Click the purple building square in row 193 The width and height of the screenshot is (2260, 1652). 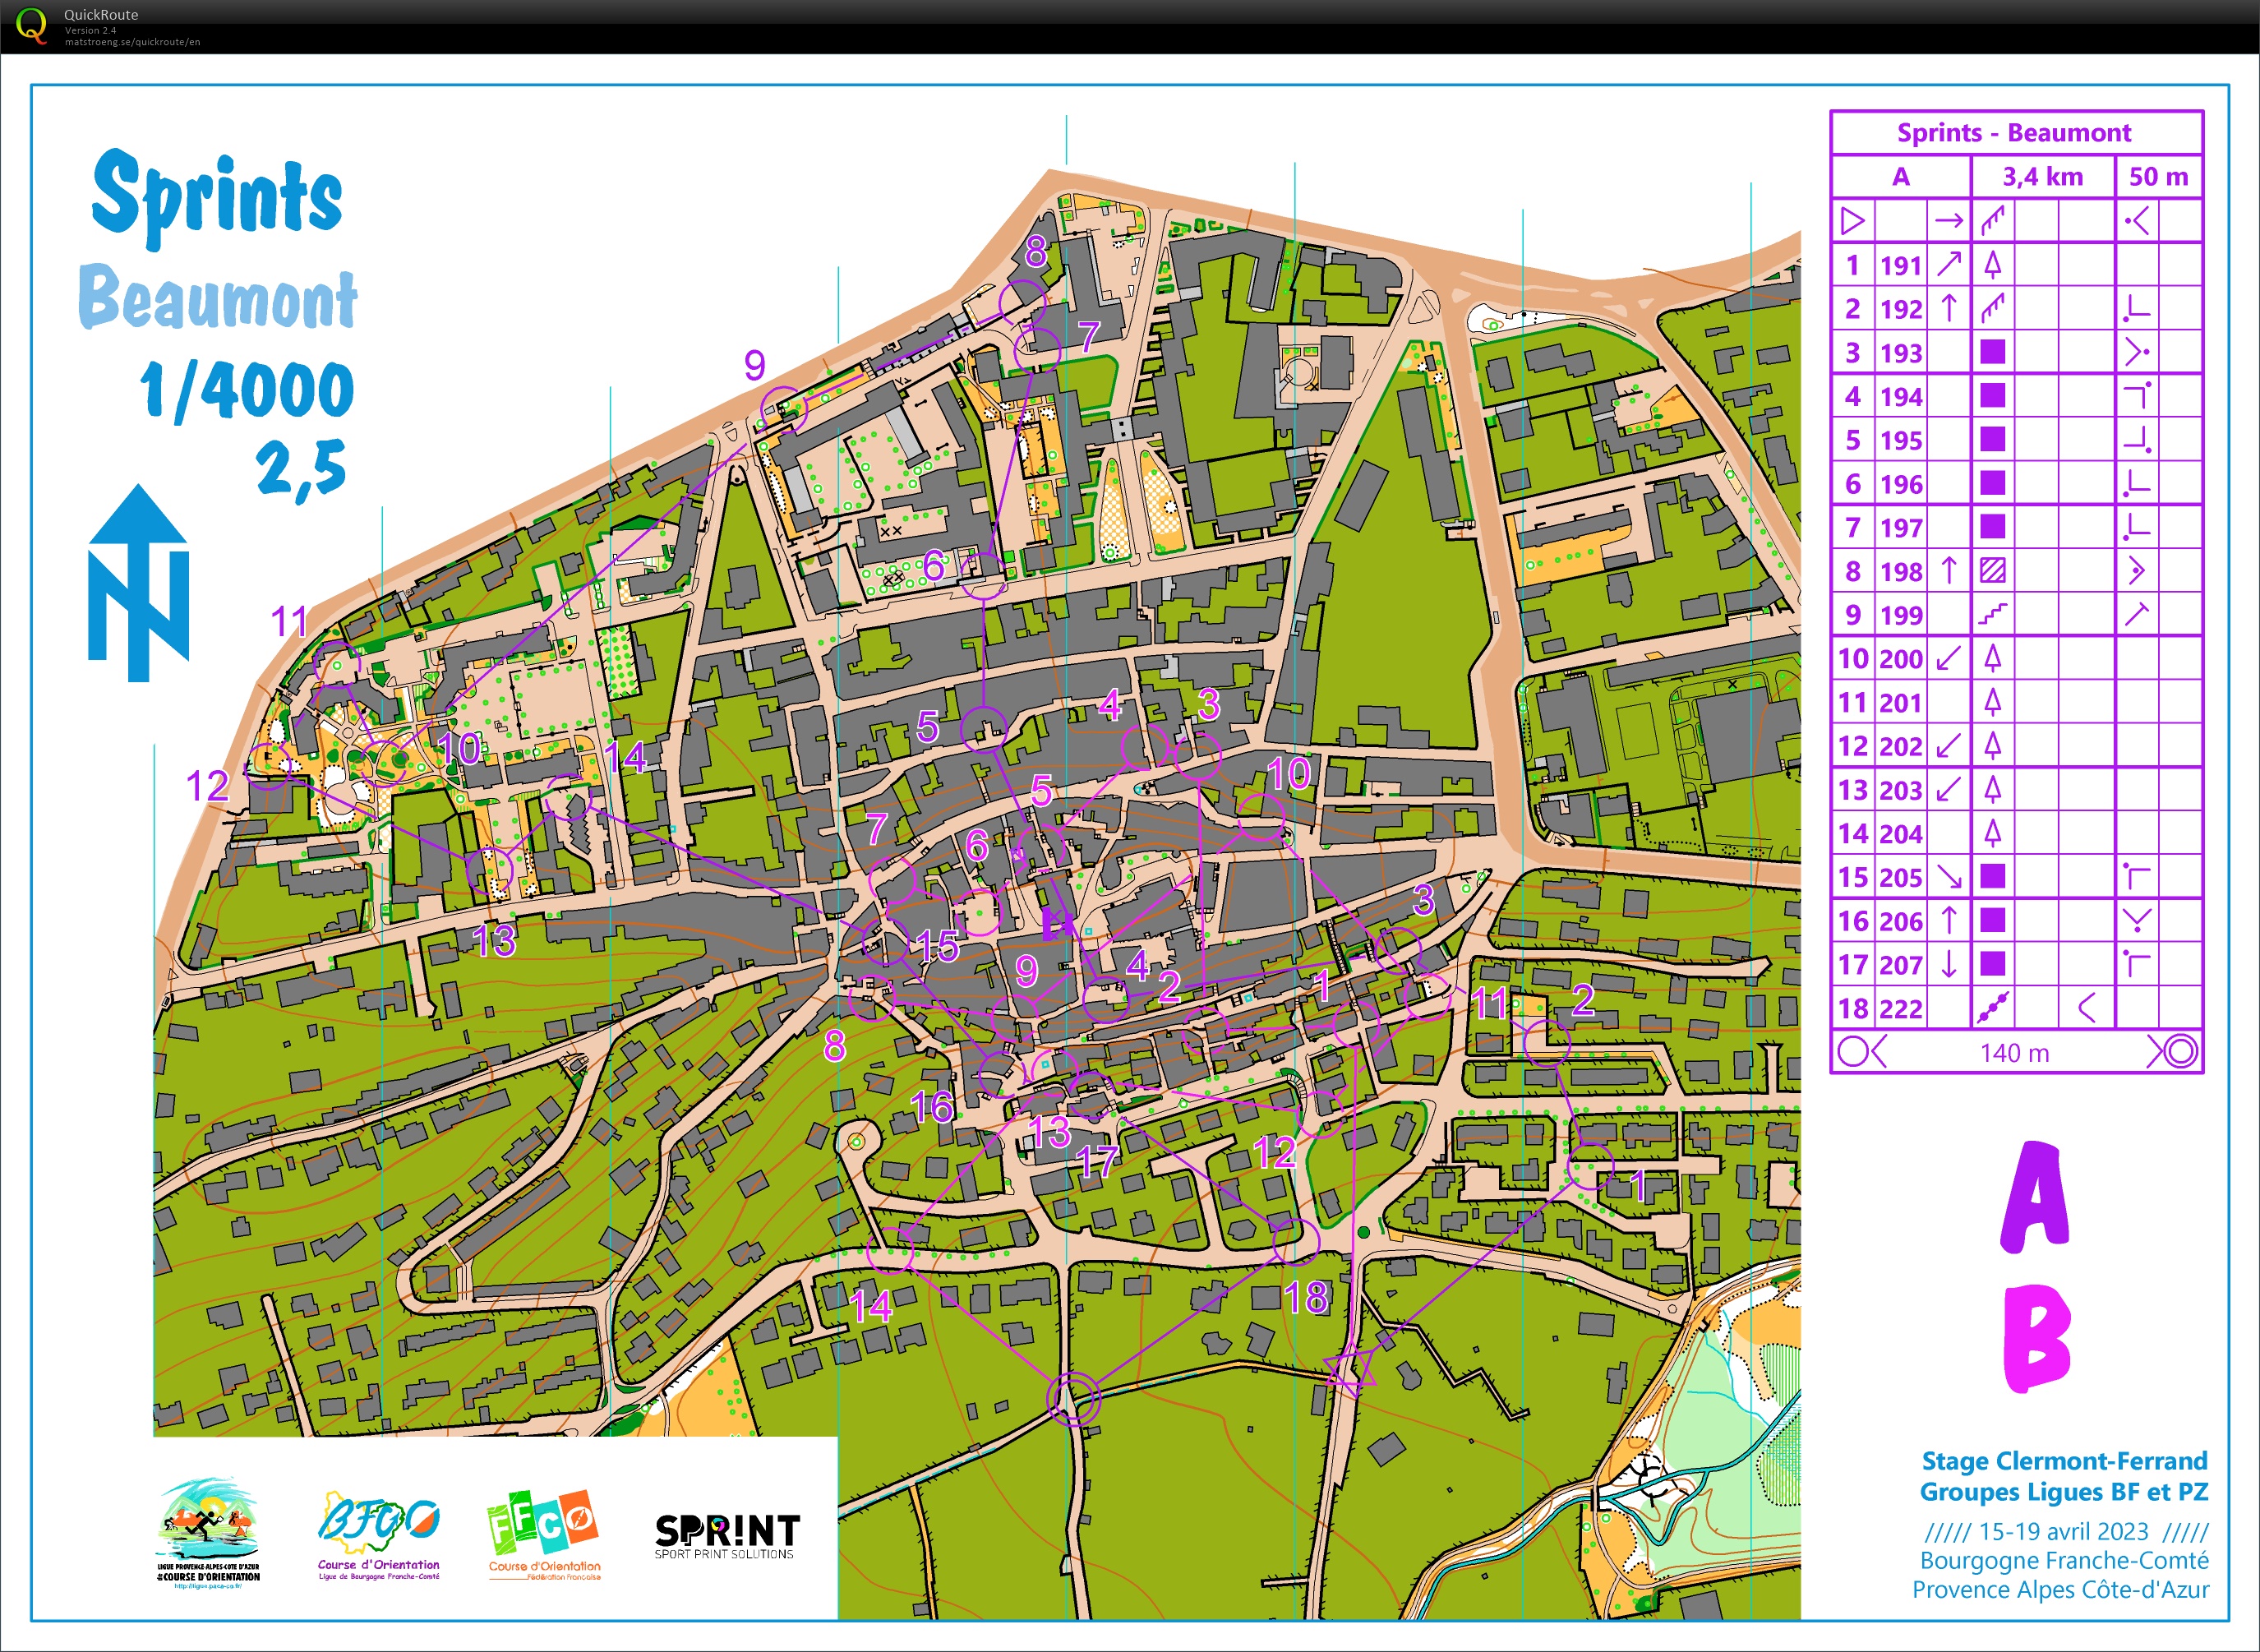1992,352
